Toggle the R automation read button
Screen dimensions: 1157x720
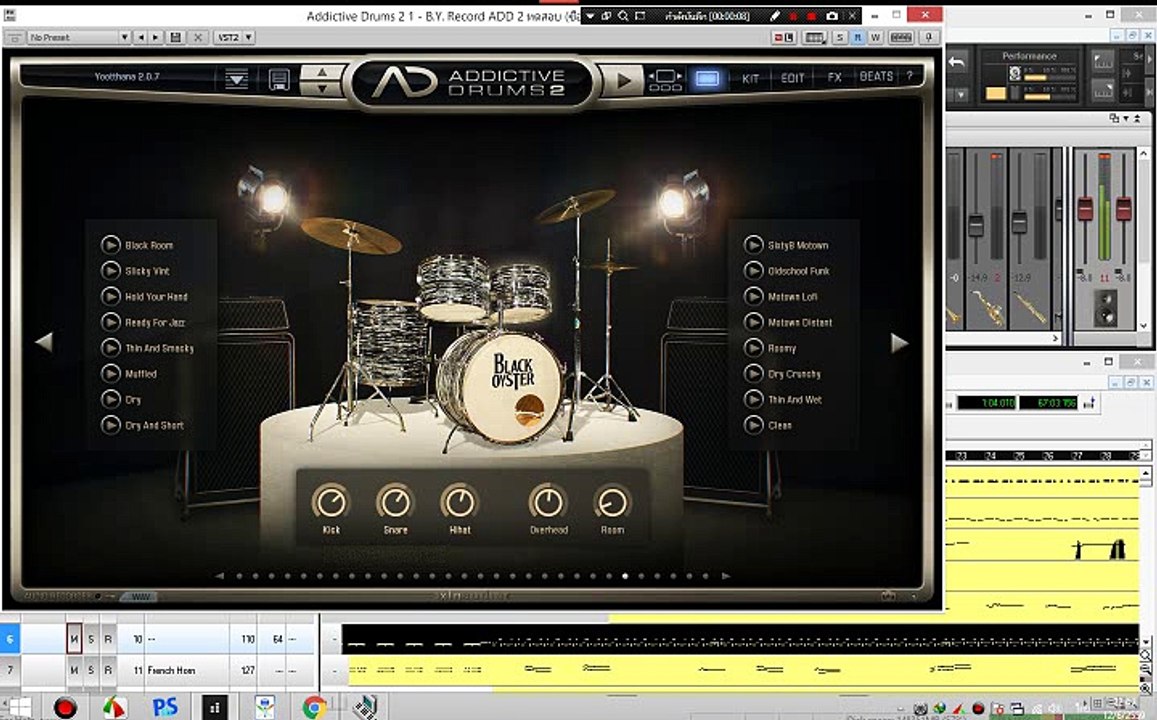pos(857,37)
